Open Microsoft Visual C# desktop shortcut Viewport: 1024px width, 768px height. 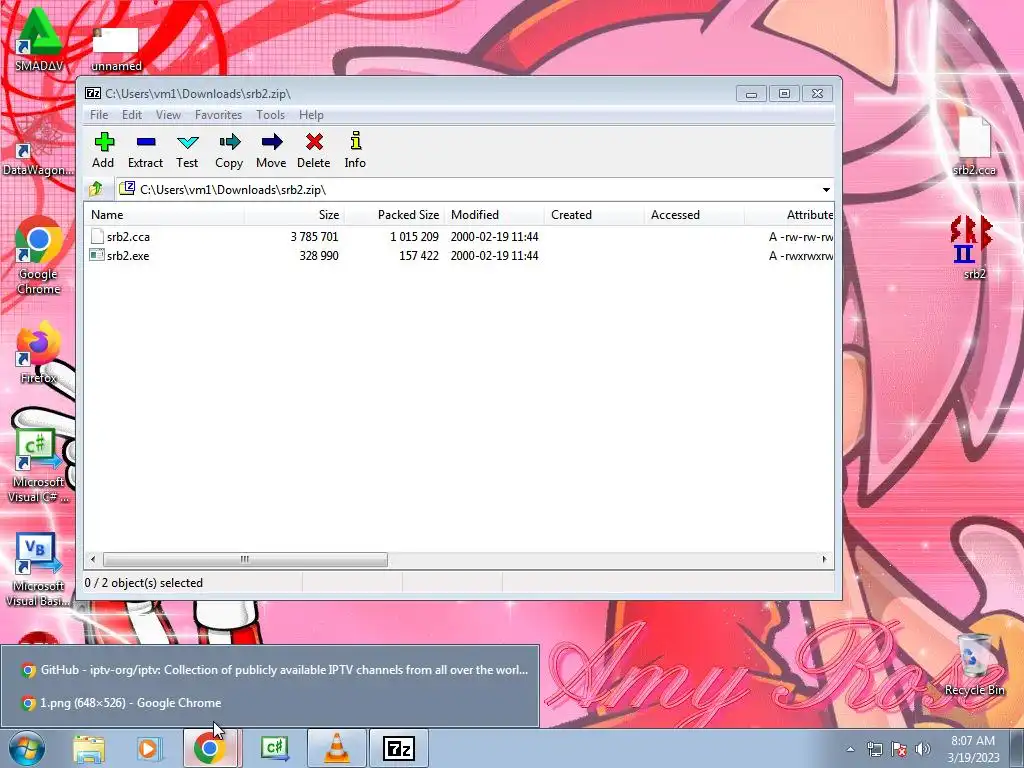(x=38, y=465)
